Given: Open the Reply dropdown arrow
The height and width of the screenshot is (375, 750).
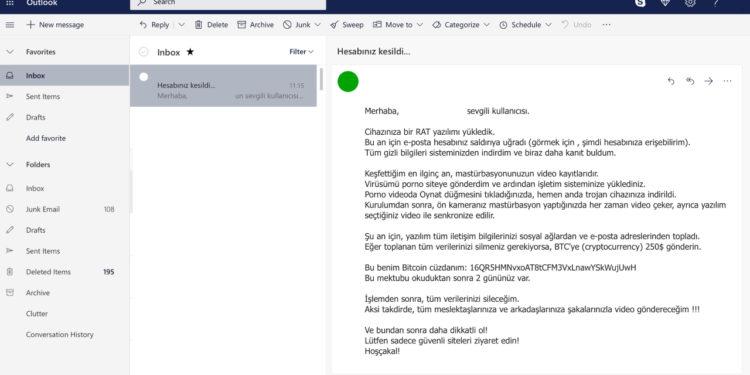Looking at the screenshot, I should pos(181,25).
